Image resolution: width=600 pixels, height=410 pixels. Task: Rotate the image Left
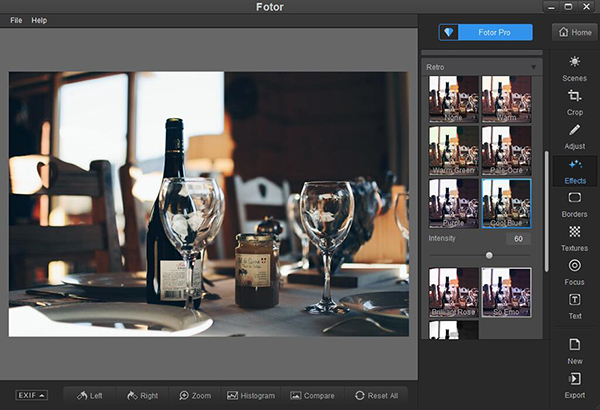[x=89, y=395]
